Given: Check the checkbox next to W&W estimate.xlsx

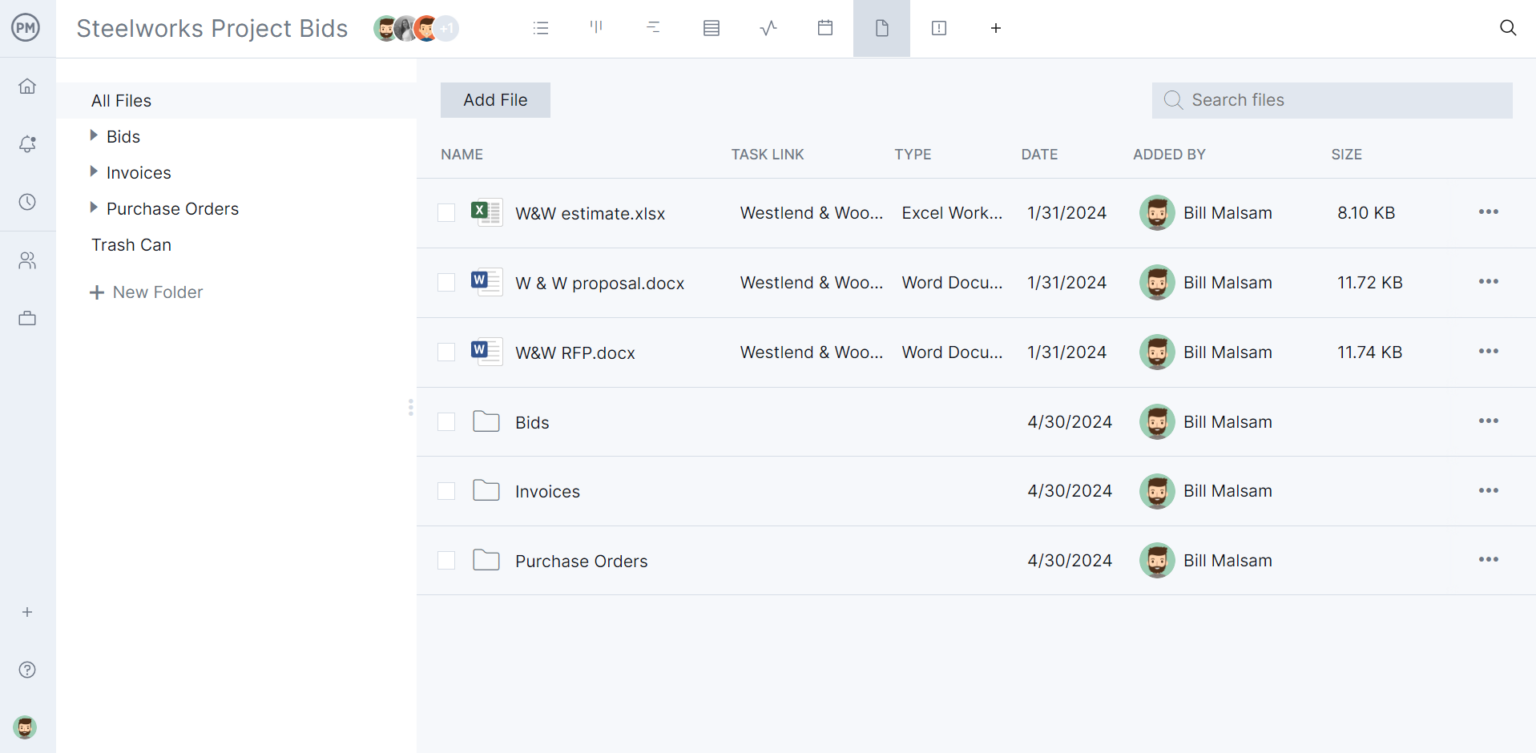Looking at the screenshot, I should [446, 212].
